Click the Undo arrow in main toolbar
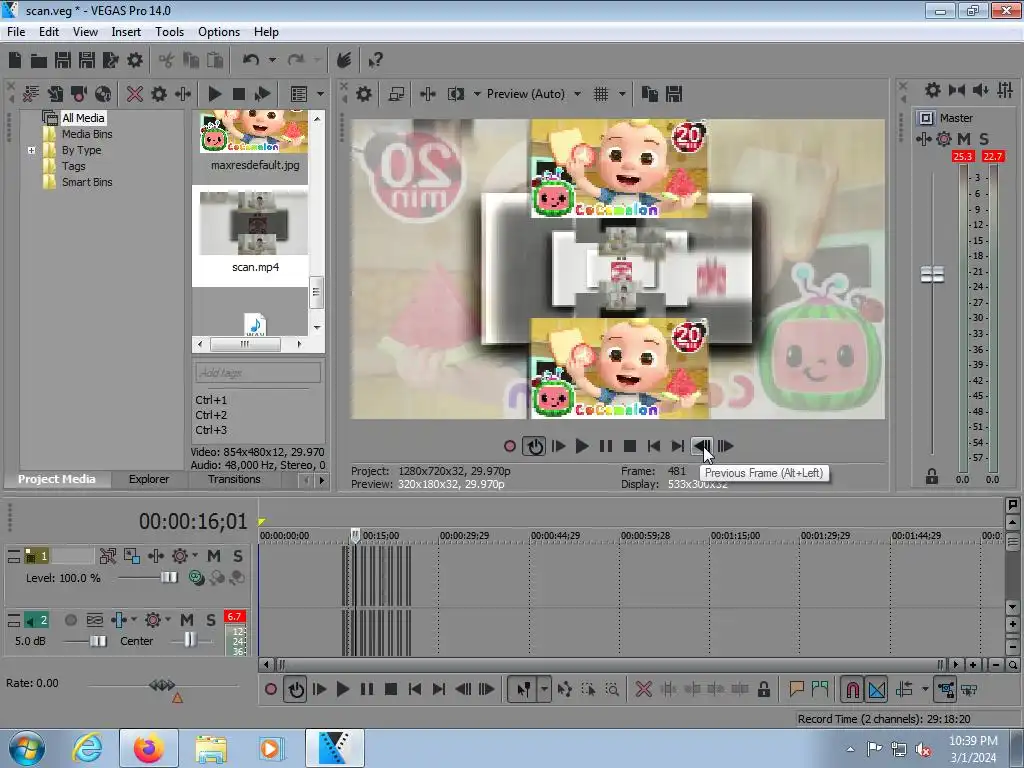This screenshot has height=768, width=1024. coord(251,60)
